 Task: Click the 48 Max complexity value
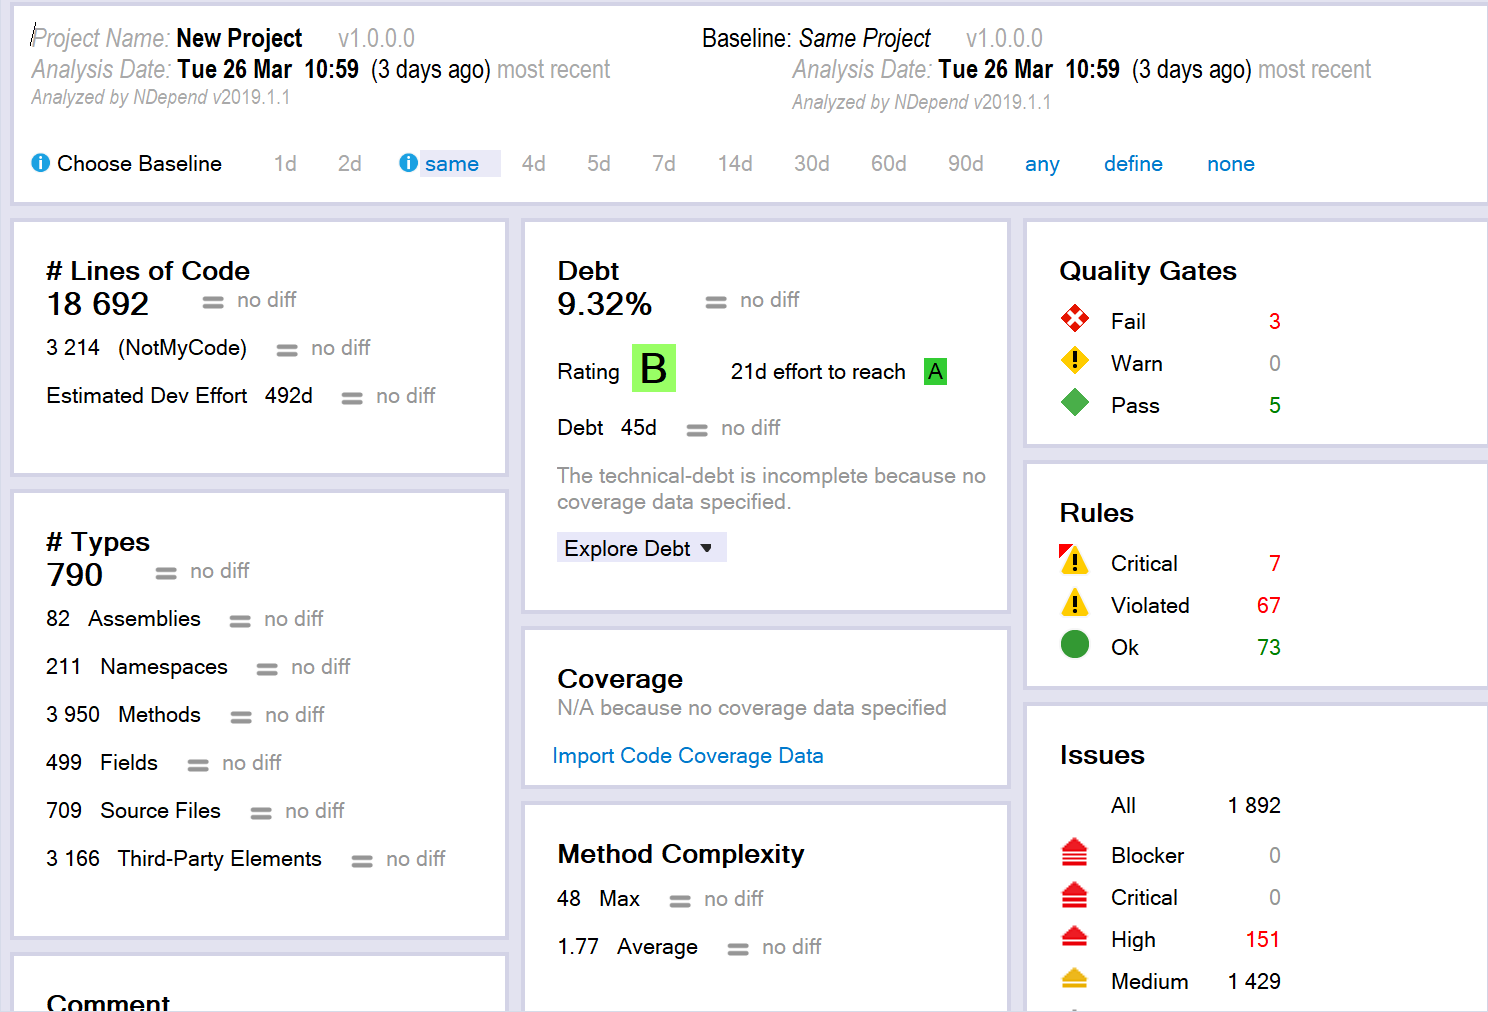[598, 899]
